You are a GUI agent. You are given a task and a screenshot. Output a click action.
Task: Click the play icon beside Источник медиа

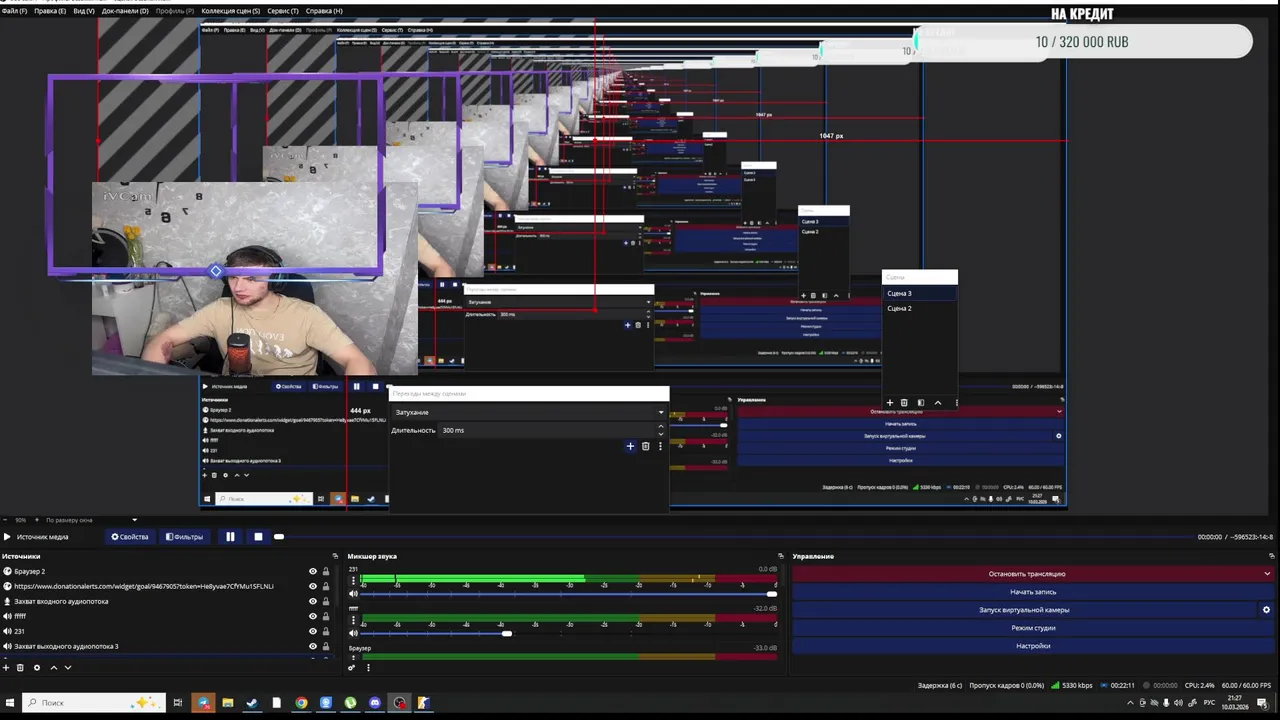[7, 537]
